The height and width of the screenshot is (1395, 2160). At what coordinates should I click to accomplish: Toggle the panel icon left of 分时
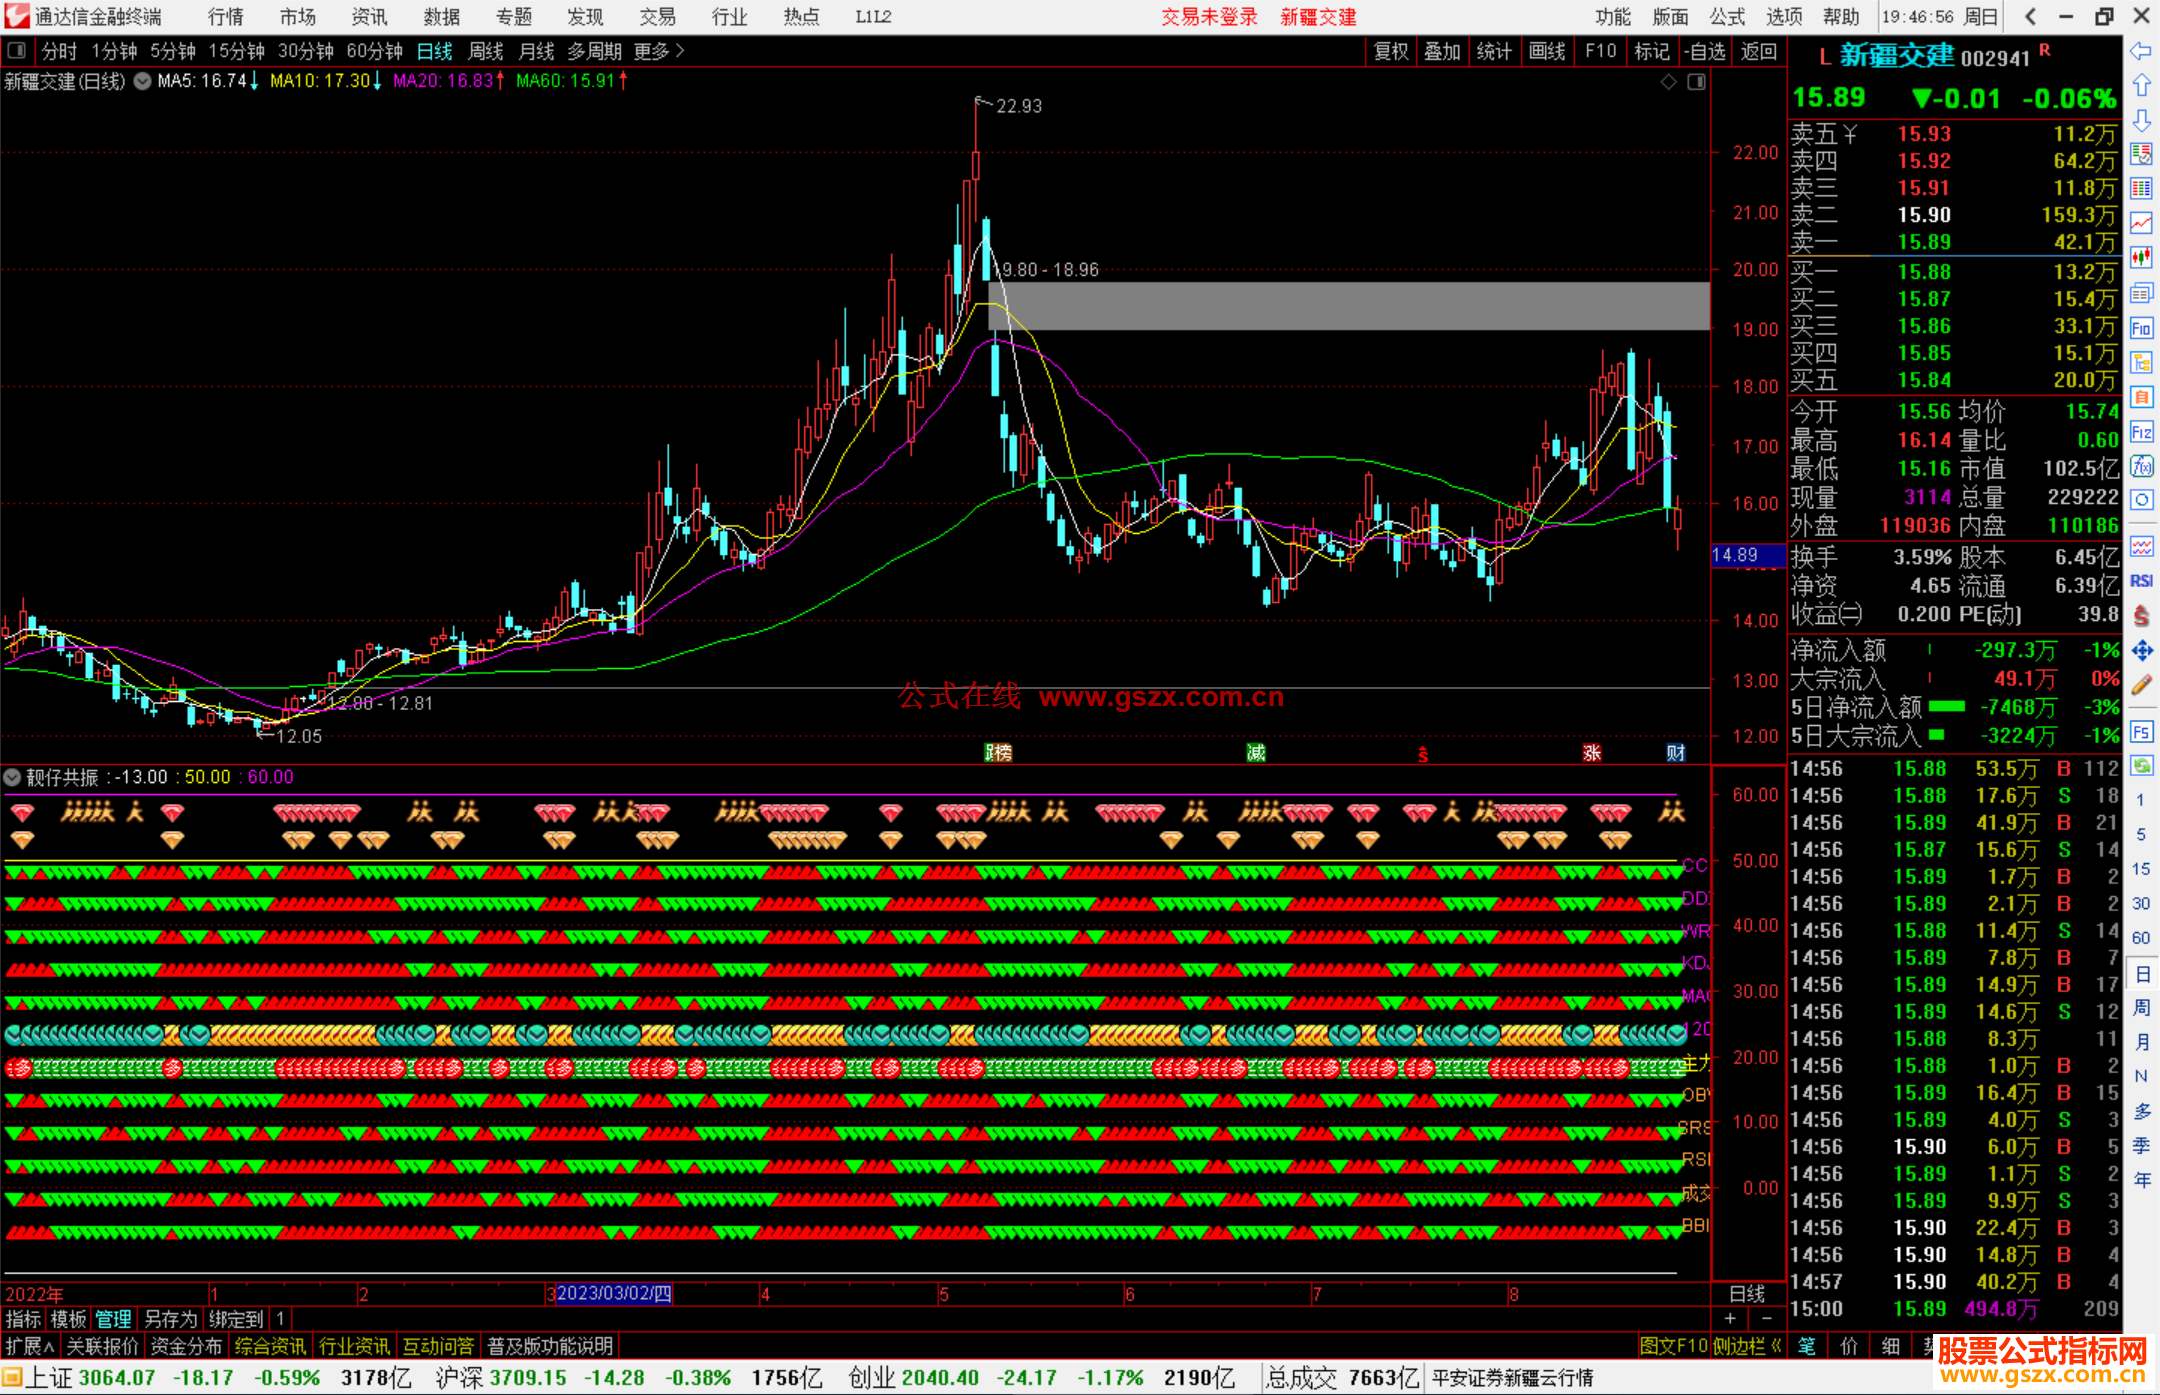click(x=17, y=51)
